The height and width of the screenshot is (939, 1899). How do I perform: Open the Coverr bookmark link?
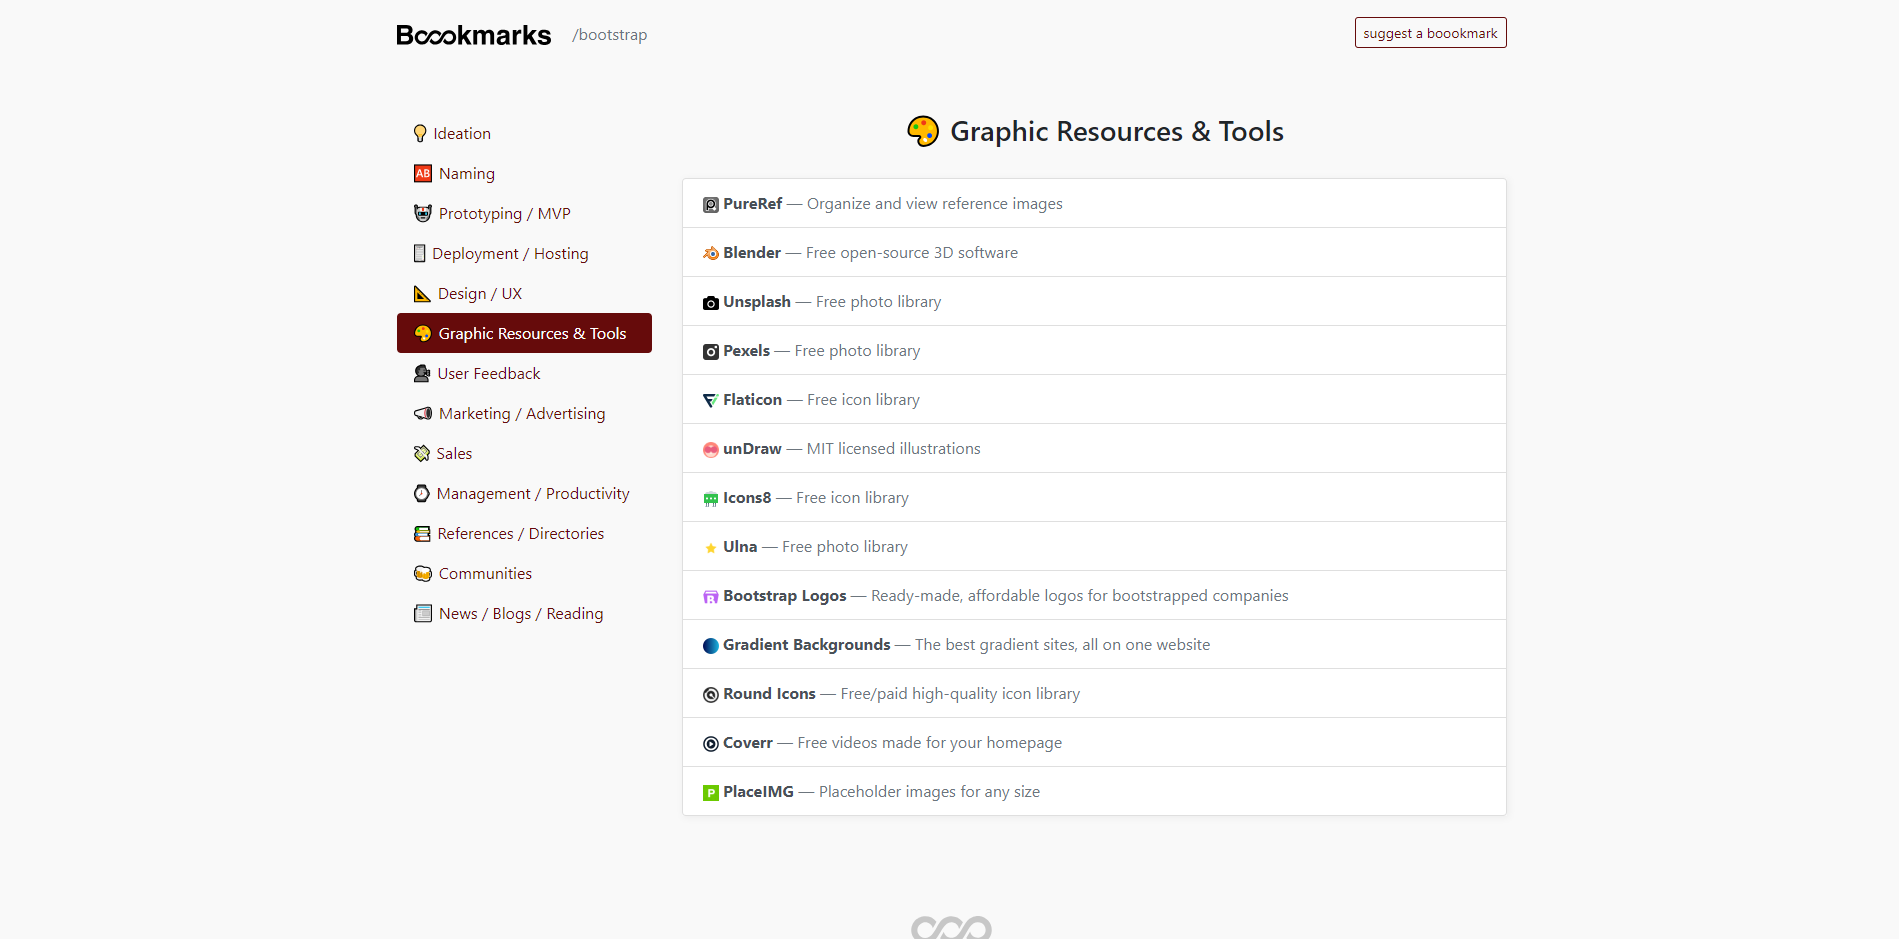click(1094, 742)
